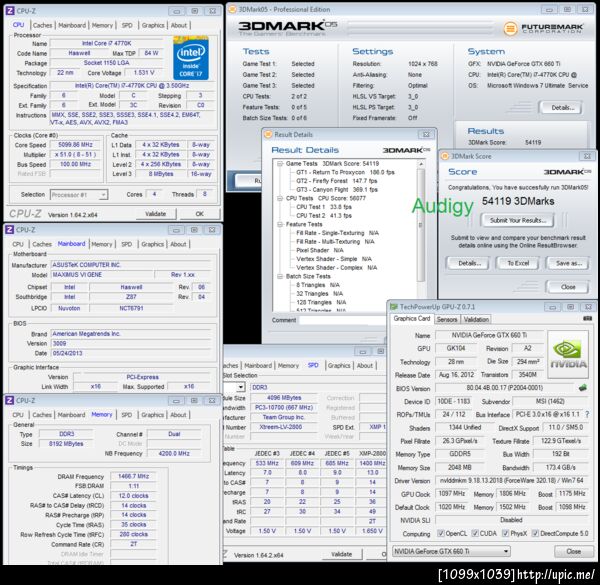Open the SPD tab in the CPU-Z Mainboard window
The width and height of the screenshot is (600, 585).
(127, 244)
